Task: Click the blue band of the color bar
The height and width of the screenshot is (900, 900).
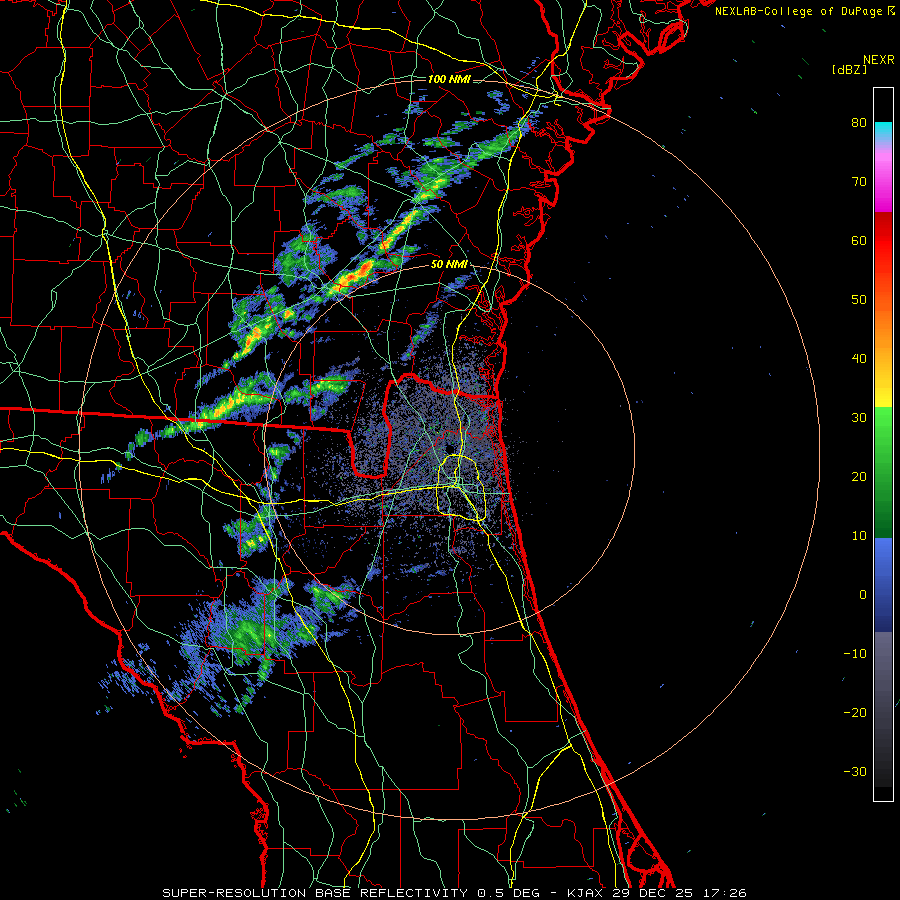Action: tap(883, 585)
